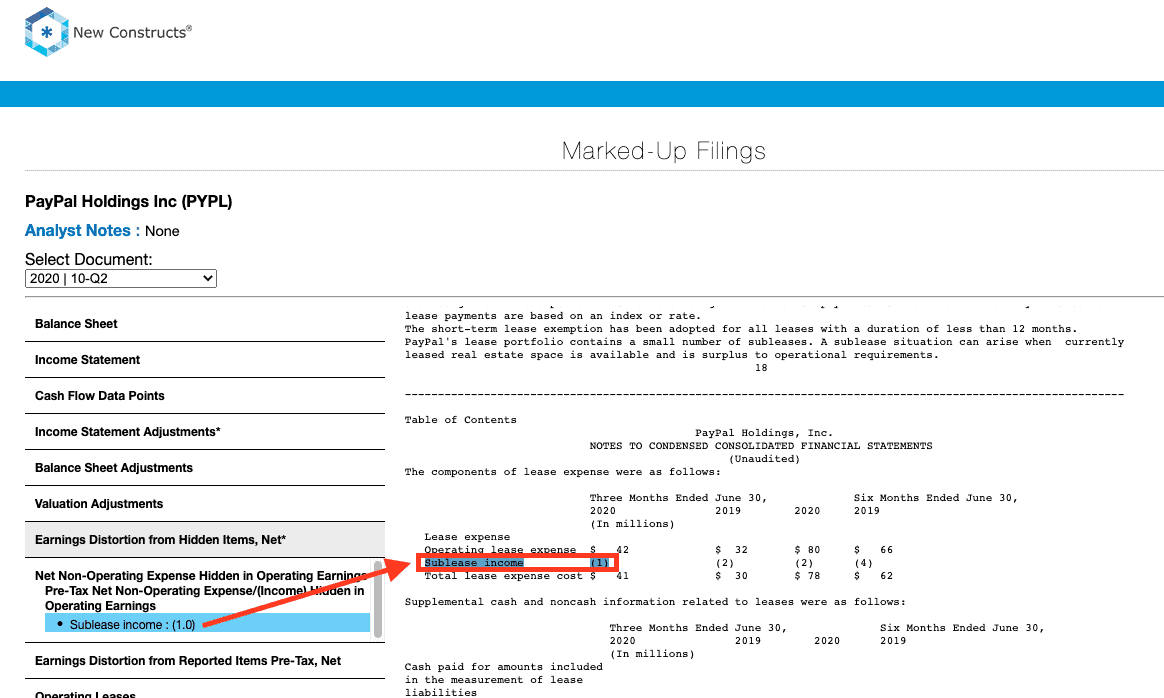Click the PayPal Holdings Inc (PYPL) heading
The height and width of the screenshot is (698, 1164).
pyautogui.click(x=128, y=202)
